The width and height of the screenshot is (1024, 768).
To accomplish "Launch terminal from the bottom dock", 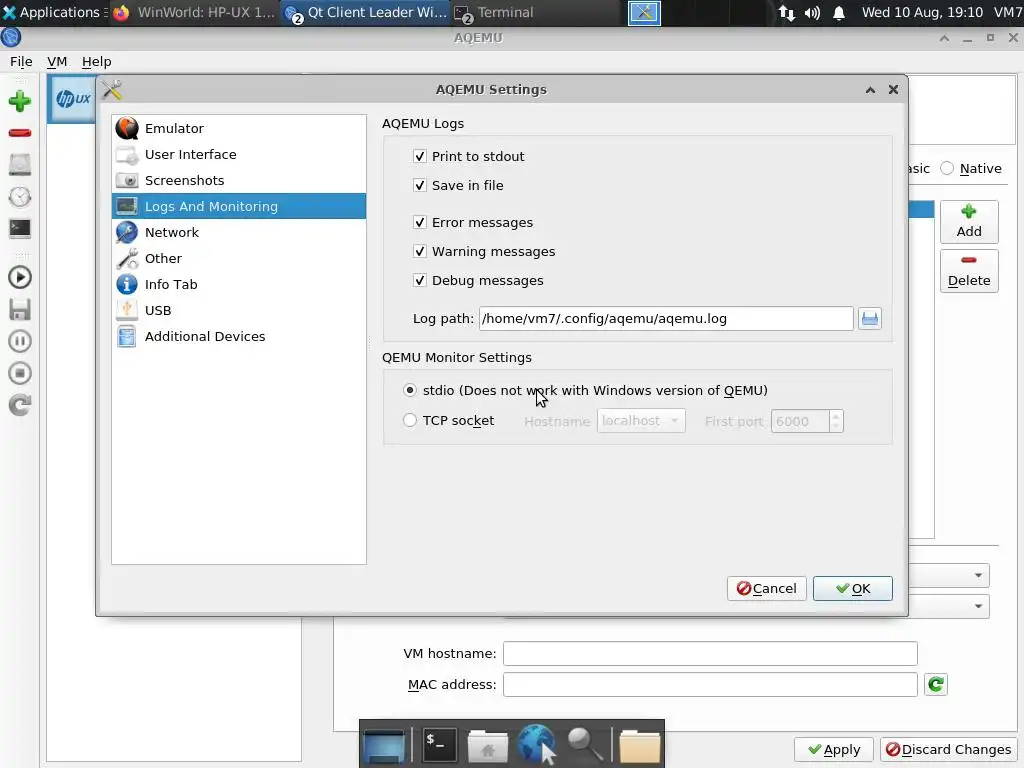I will point(438,744).
